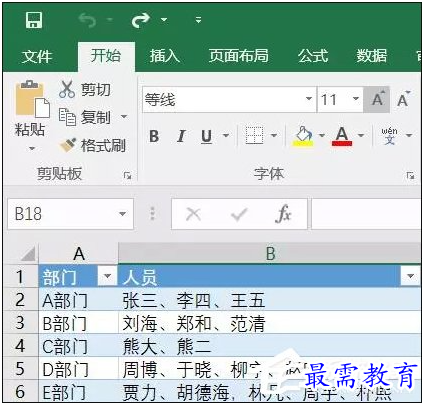Increase font size with larger A
426x407 pixels.
point(377,99)
